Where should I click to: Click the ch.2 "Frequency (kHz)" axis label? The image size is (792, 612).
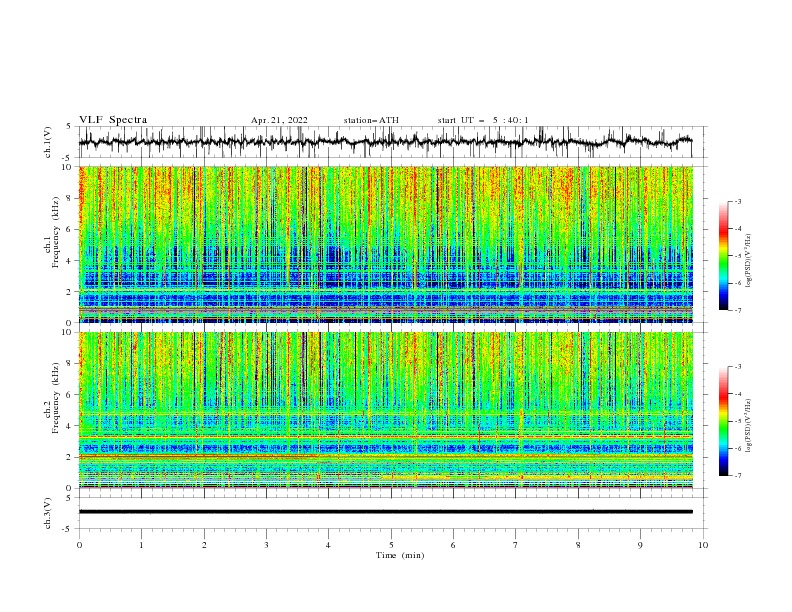tap(56, 398)
